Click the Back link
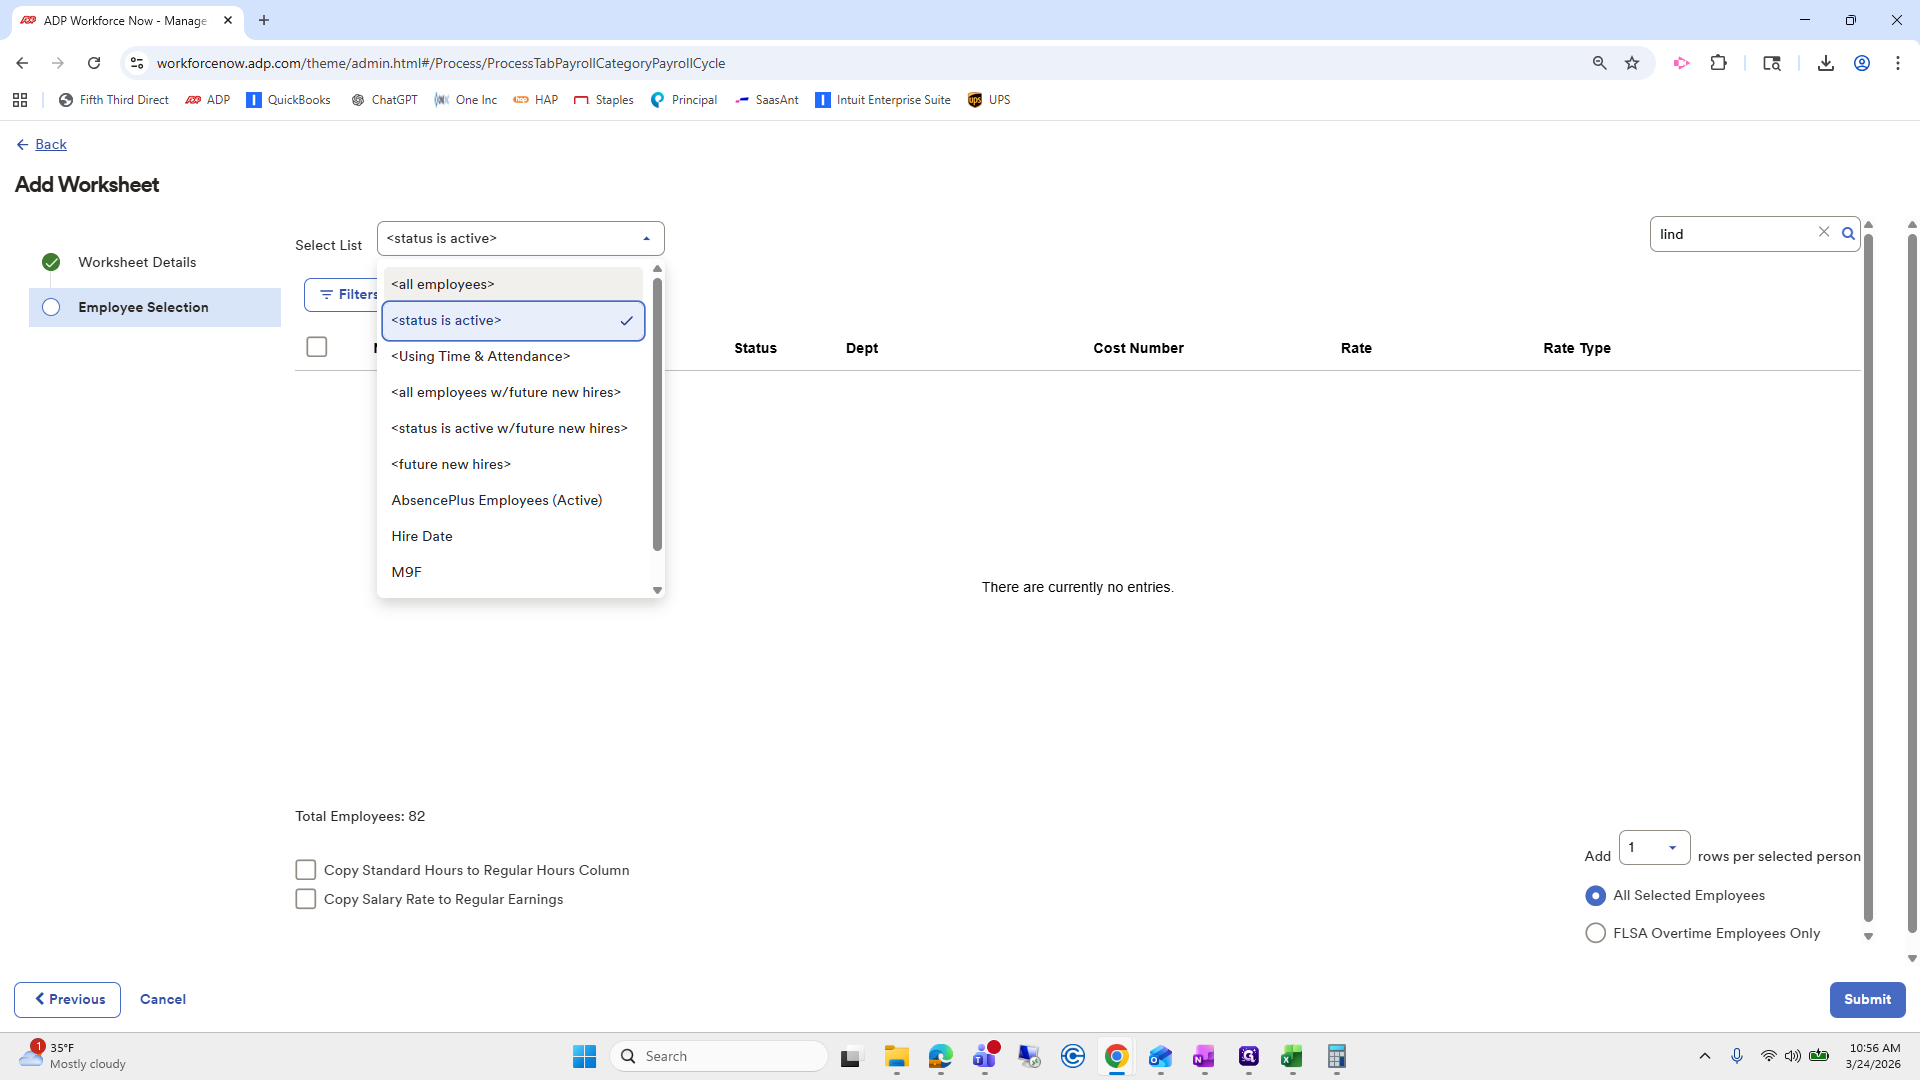Image resolution: width=1920 pixels, height=1080 pixels. 51,144
